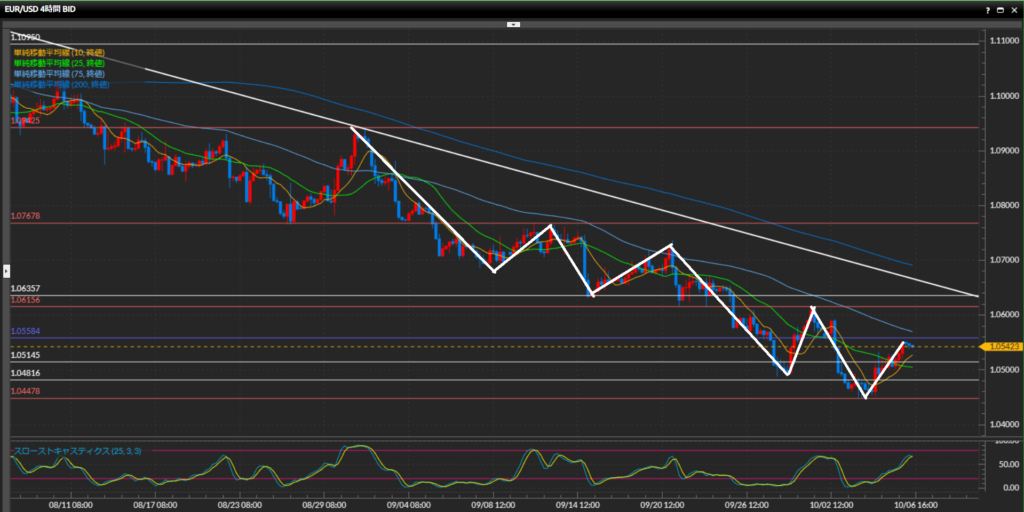Select the 1.04816 horizontal line label
Image resolution: width=1024 pixels, height=512 pixels.
(25, 373)
